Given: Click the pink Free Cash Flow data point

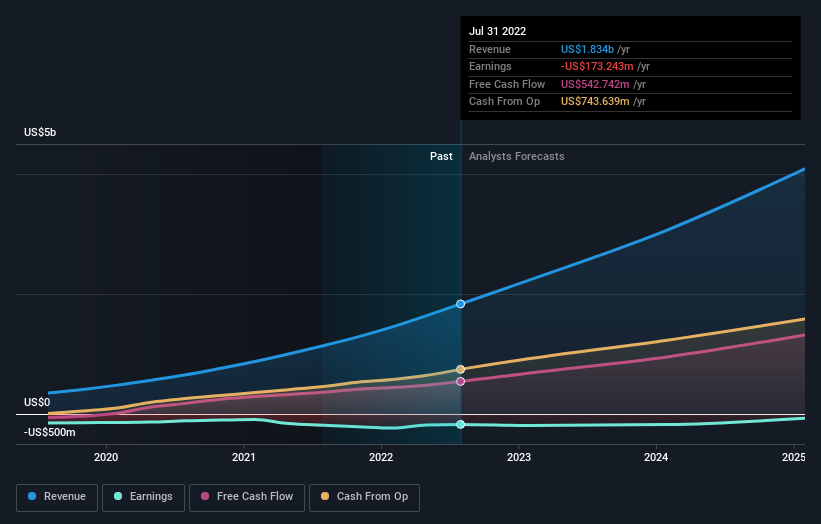Looking at the screenshot, I should point(460,382).
